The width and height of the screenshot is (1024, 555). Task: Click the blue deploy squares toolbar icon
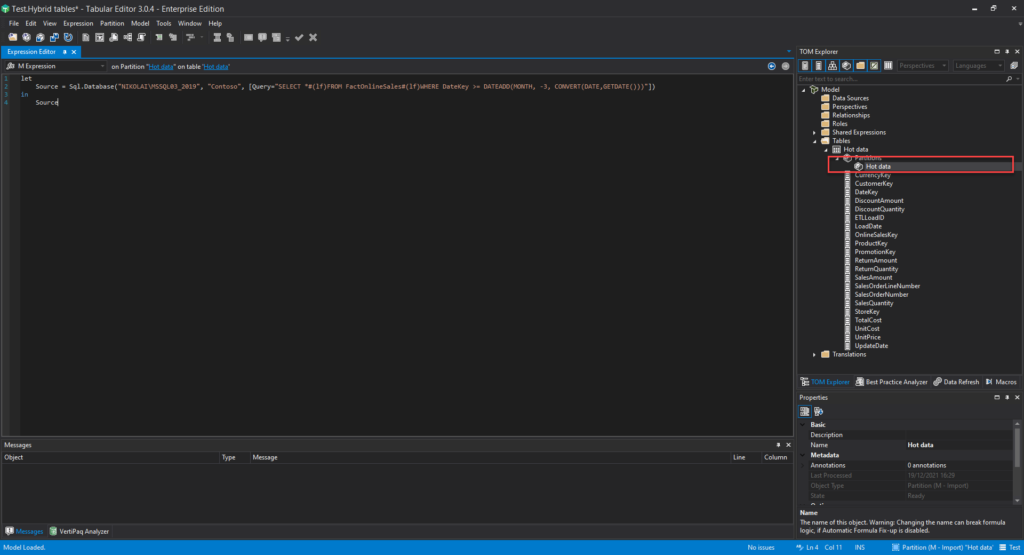coord(54,38)
